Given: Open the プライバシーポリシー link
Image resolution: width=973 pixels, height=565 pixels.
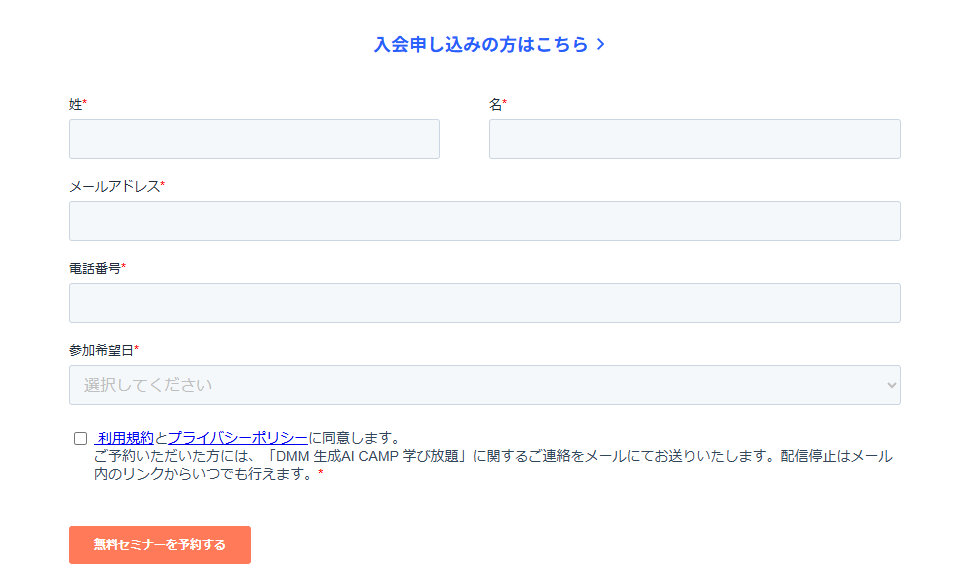Looking at the screenshot, I should (238, 438).
